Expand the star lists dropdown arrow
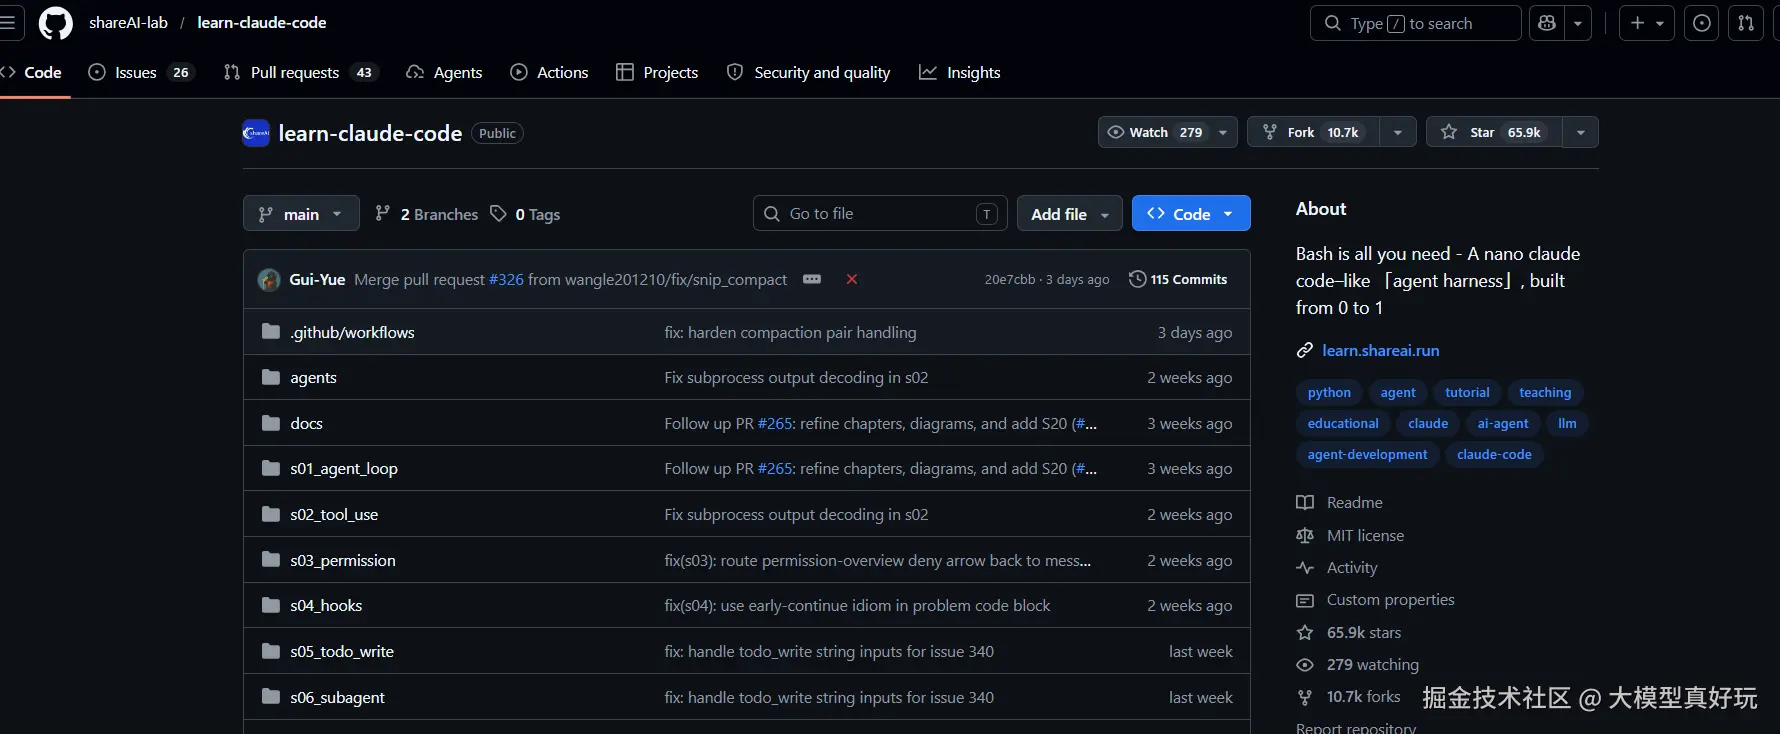Image resolution: width=1780 pixels, height=734 pixels. [1580, 132]
